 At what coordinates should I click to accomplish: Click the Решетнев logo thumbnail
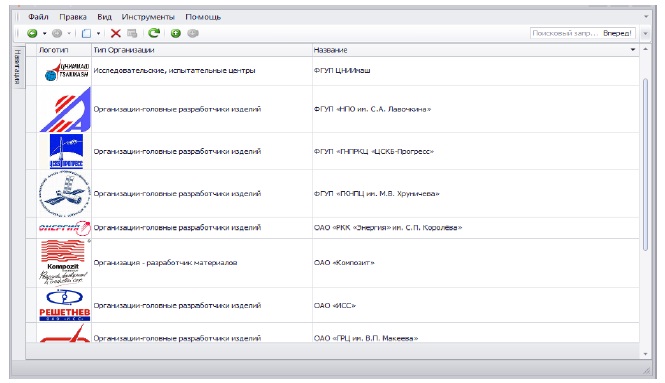tap(64, 305)
